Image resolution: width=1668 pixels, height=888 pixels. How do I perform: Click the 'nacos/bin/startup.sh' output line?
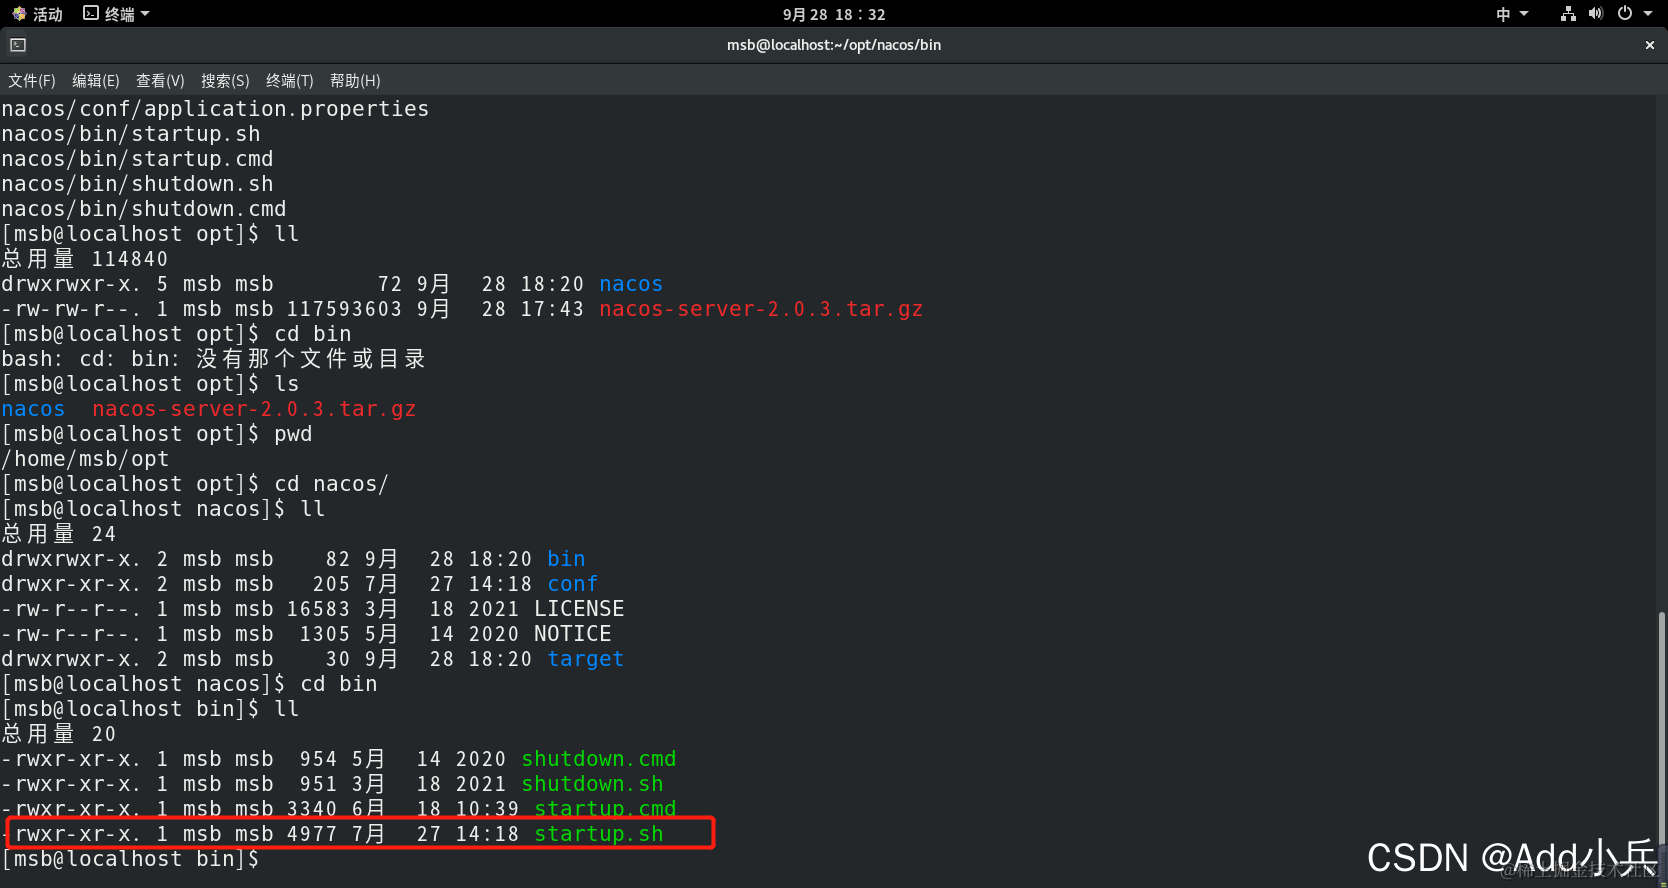coord(131,134)
